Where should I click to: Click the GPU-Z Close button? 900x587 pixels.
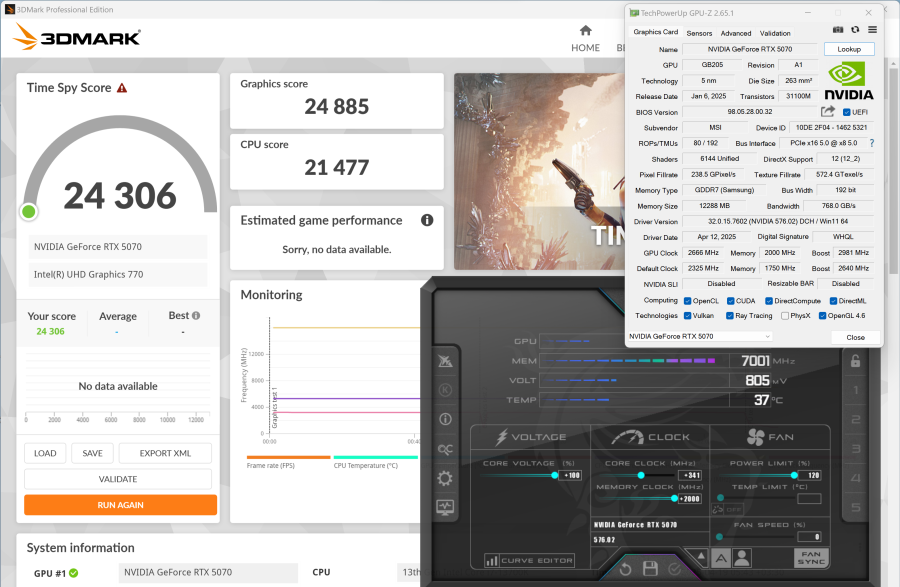(x=855, y=337)
